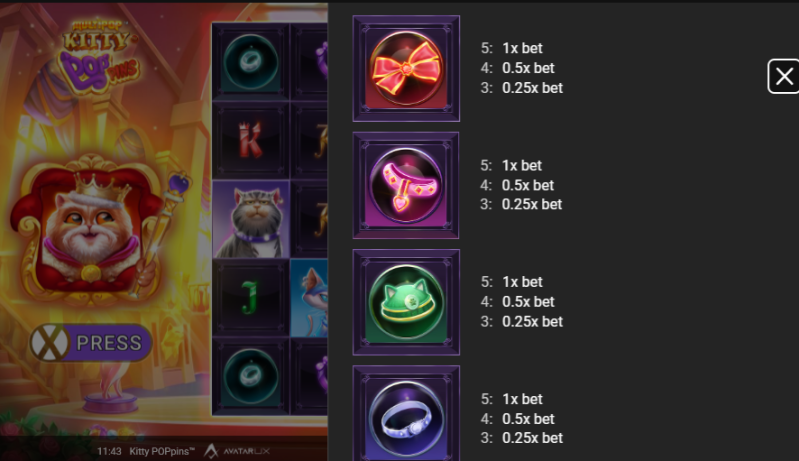
Task: Click the top teal ring orb symbol
Action: (x=250, y=62)
